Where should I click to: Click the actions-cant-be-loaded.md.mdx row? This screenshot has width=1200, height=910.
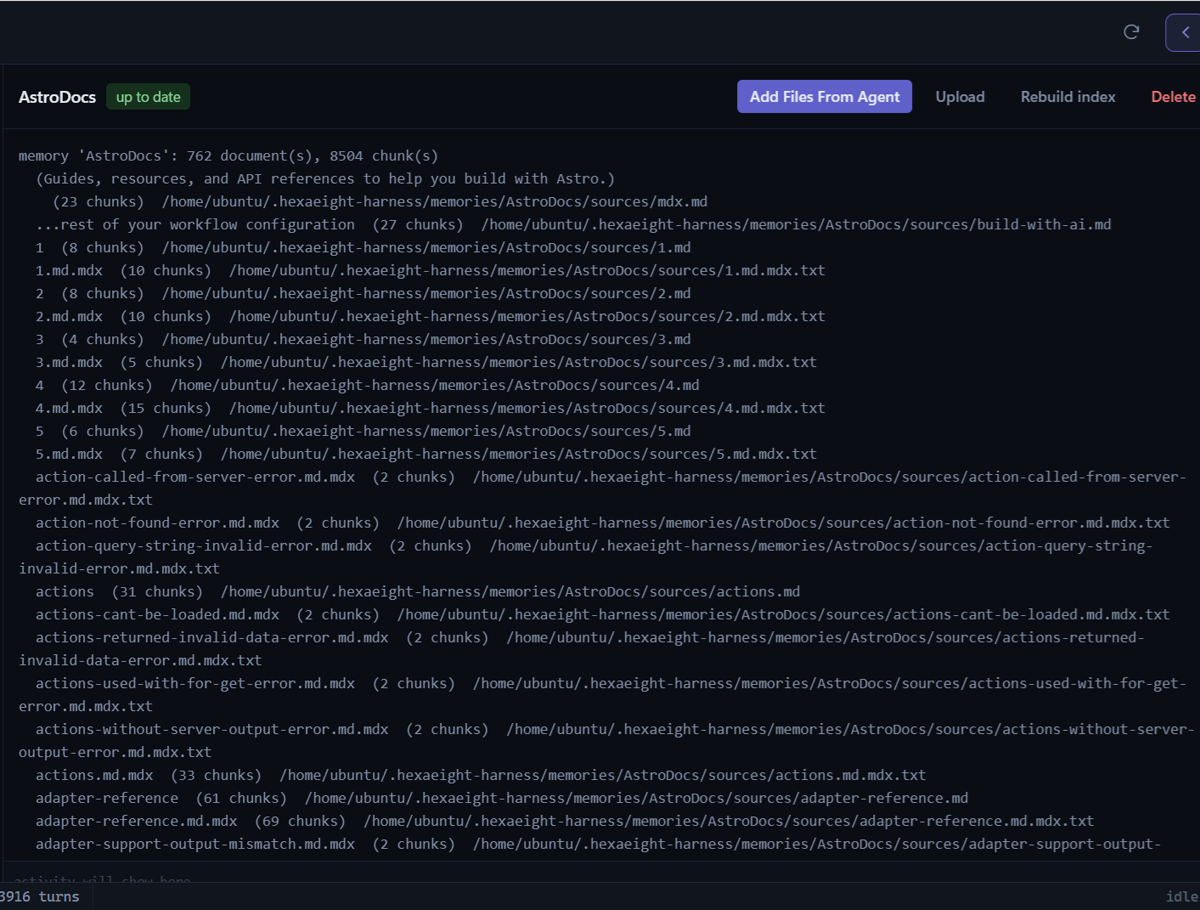(x=602, y=616)
